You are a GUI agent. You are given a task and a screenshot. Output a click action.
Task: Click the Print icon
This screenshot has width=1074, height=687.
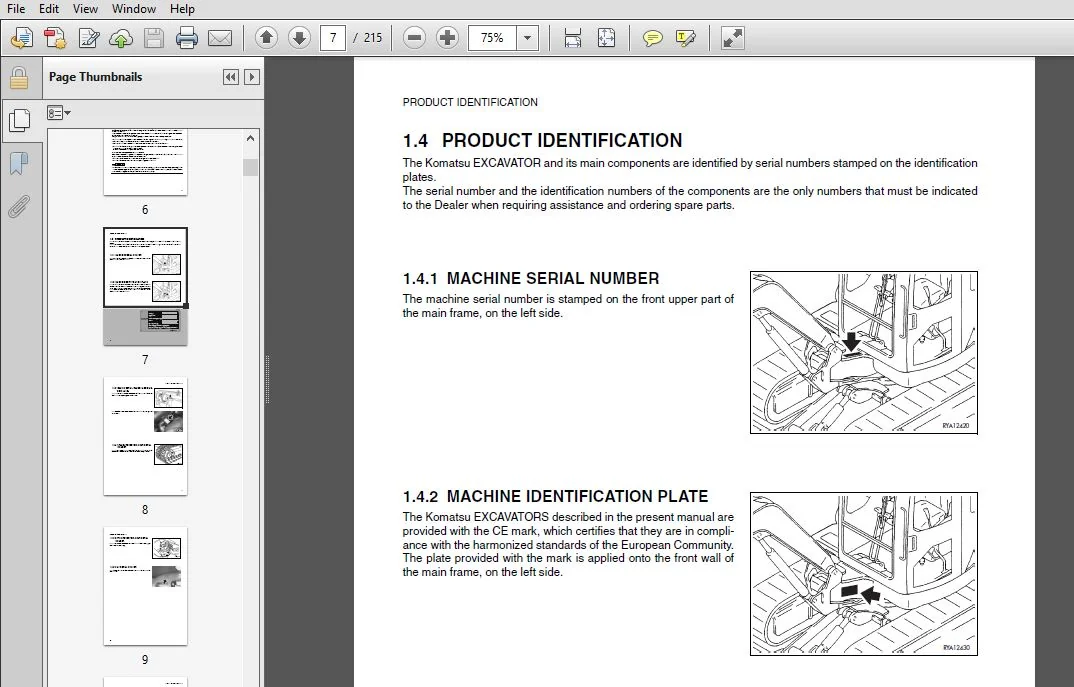pos(187,38)
